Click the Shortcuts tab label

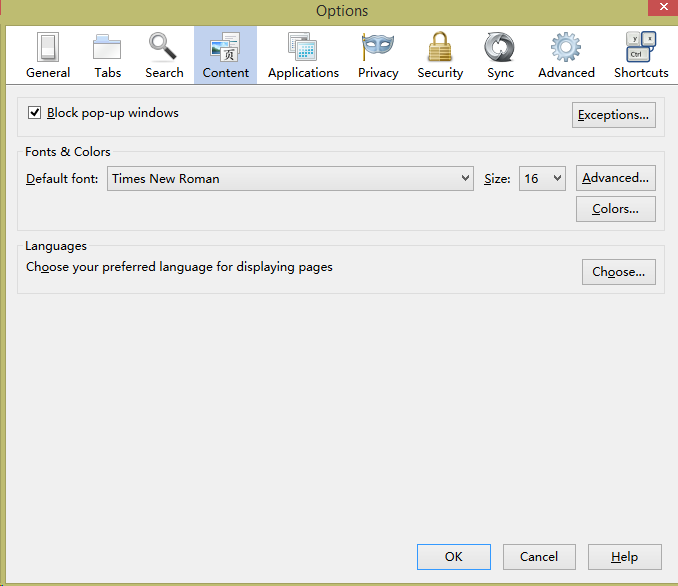coord(641,73)
